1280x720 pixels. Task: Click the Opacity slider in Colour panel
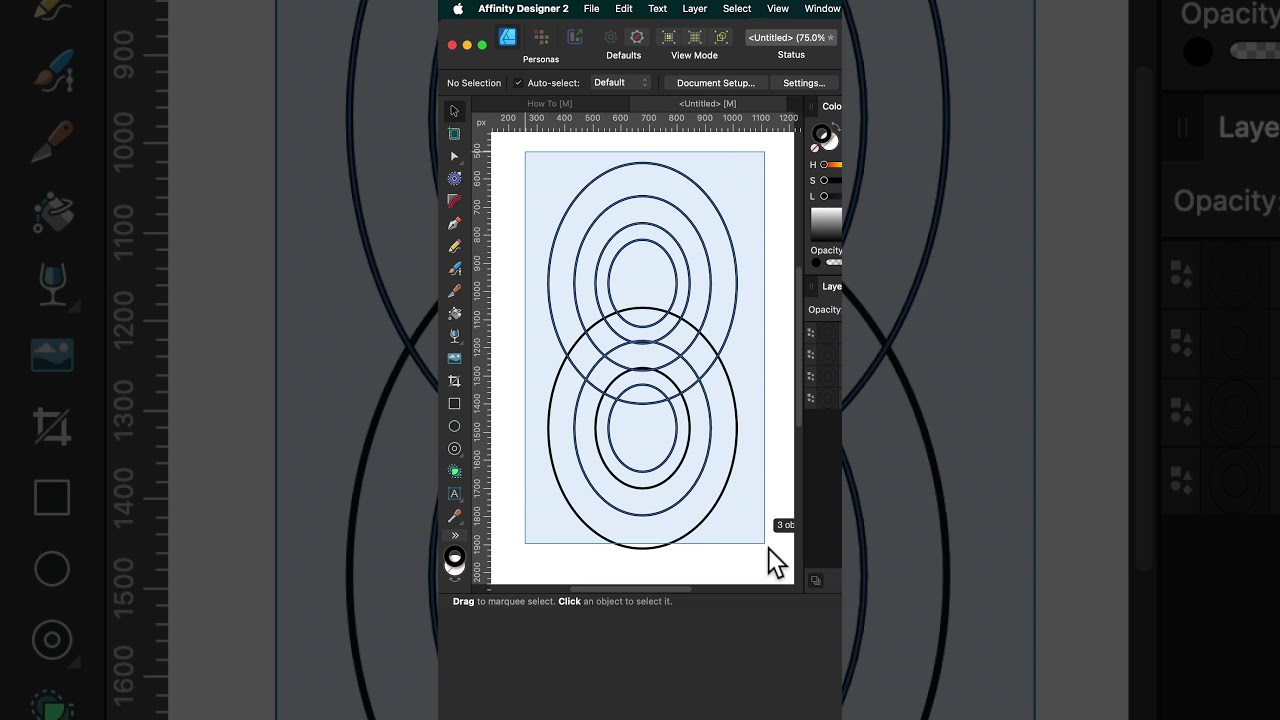[833, 262]
